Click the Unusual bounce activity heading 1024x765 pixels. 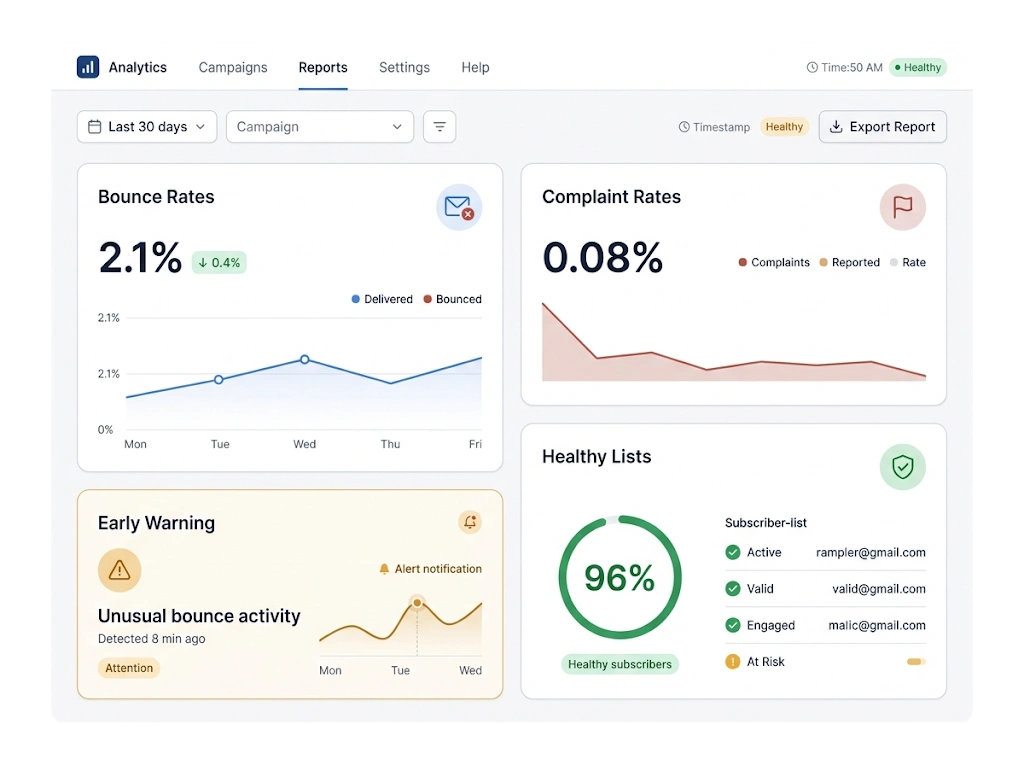click(x=199, y=616)
